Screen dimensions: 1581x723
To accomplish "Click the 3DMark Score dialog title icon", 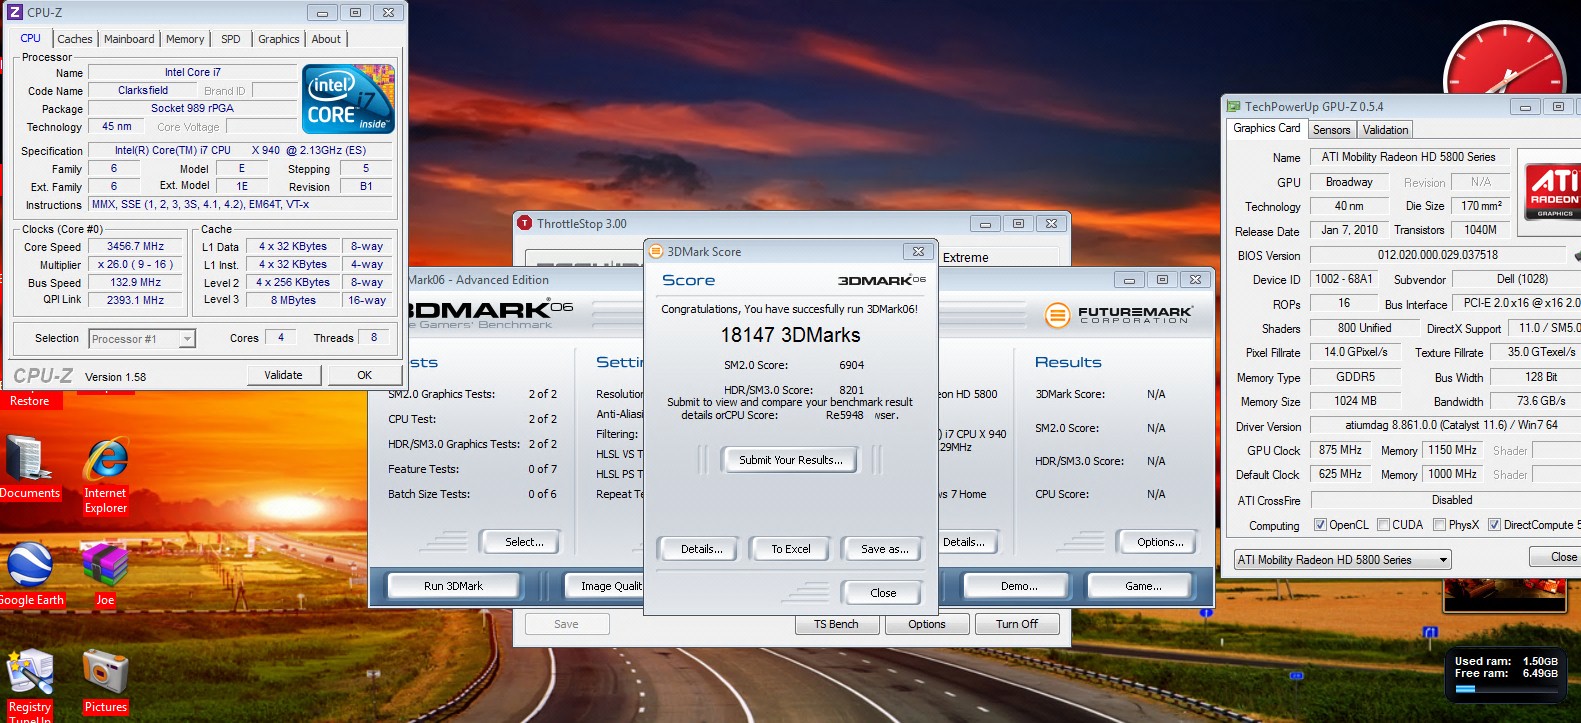I will pos(656,251).
